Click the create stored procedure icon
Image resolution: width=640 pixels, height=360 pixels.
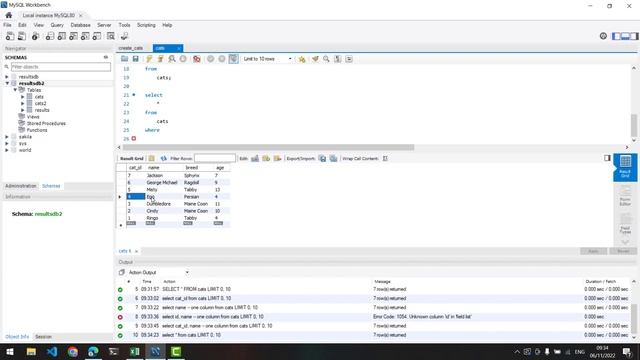[85, 36]
